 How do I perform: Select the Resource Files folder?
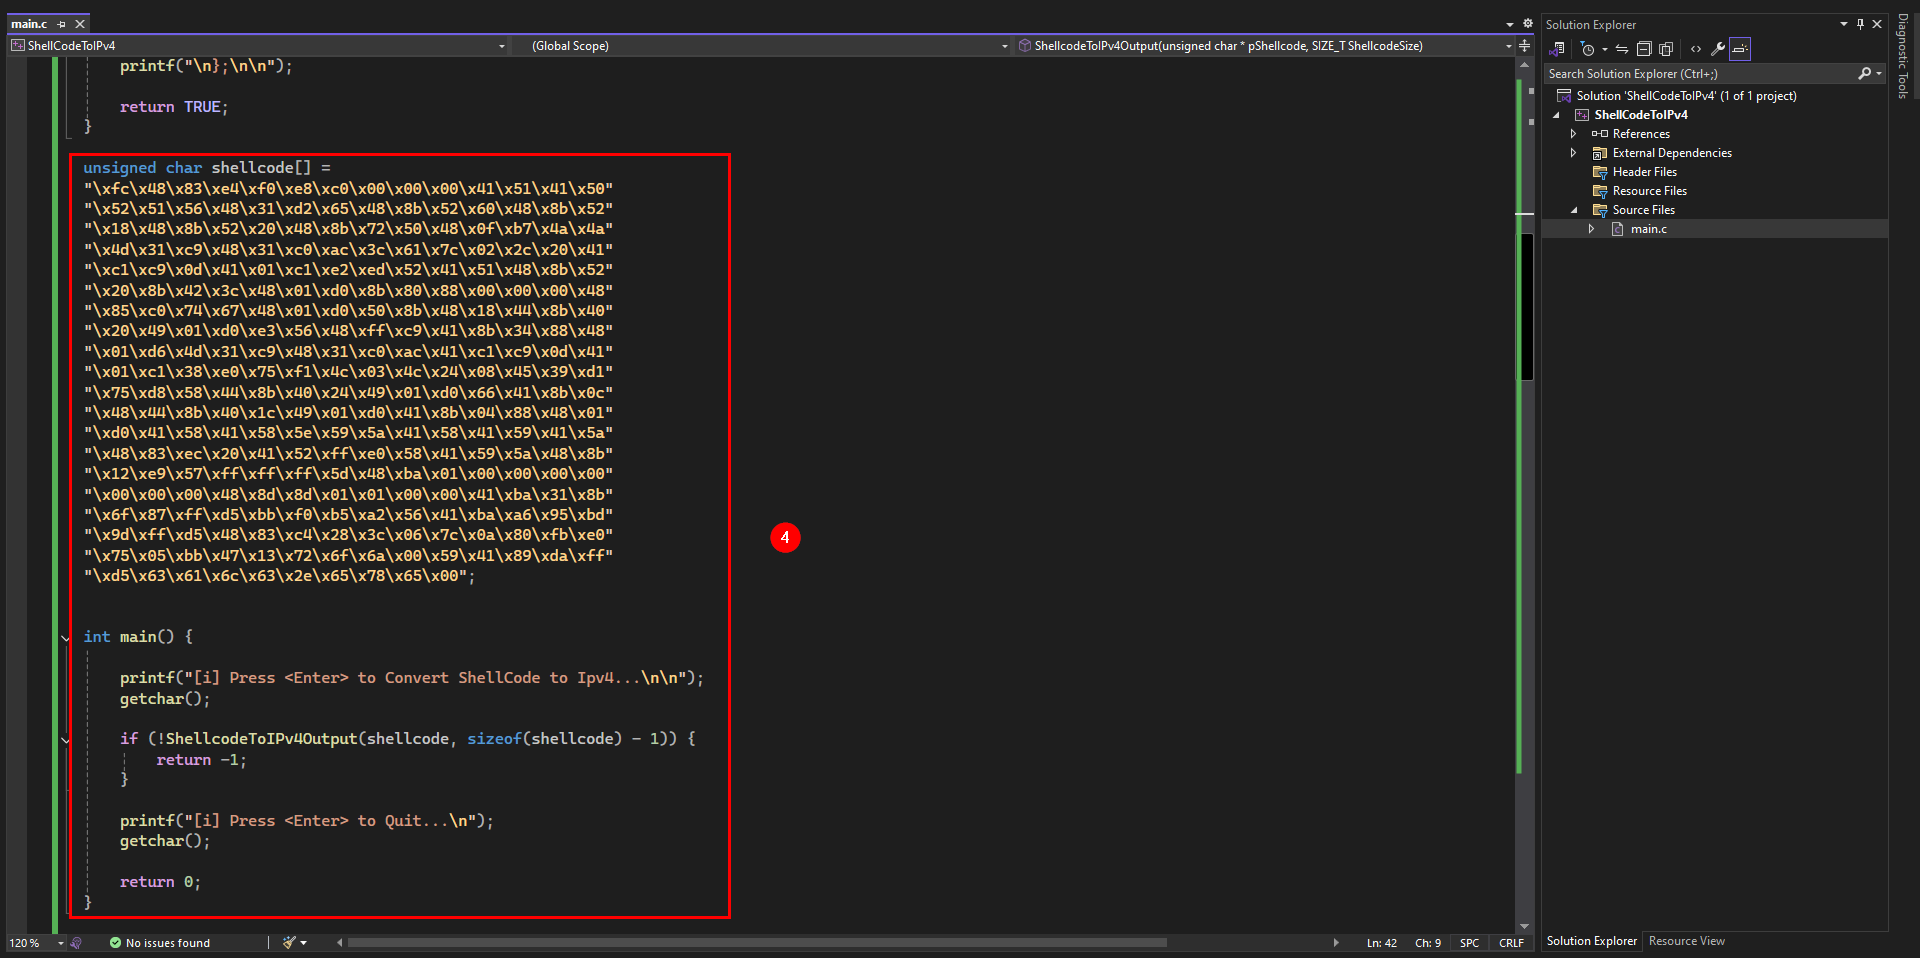[x=1649, y=191]
